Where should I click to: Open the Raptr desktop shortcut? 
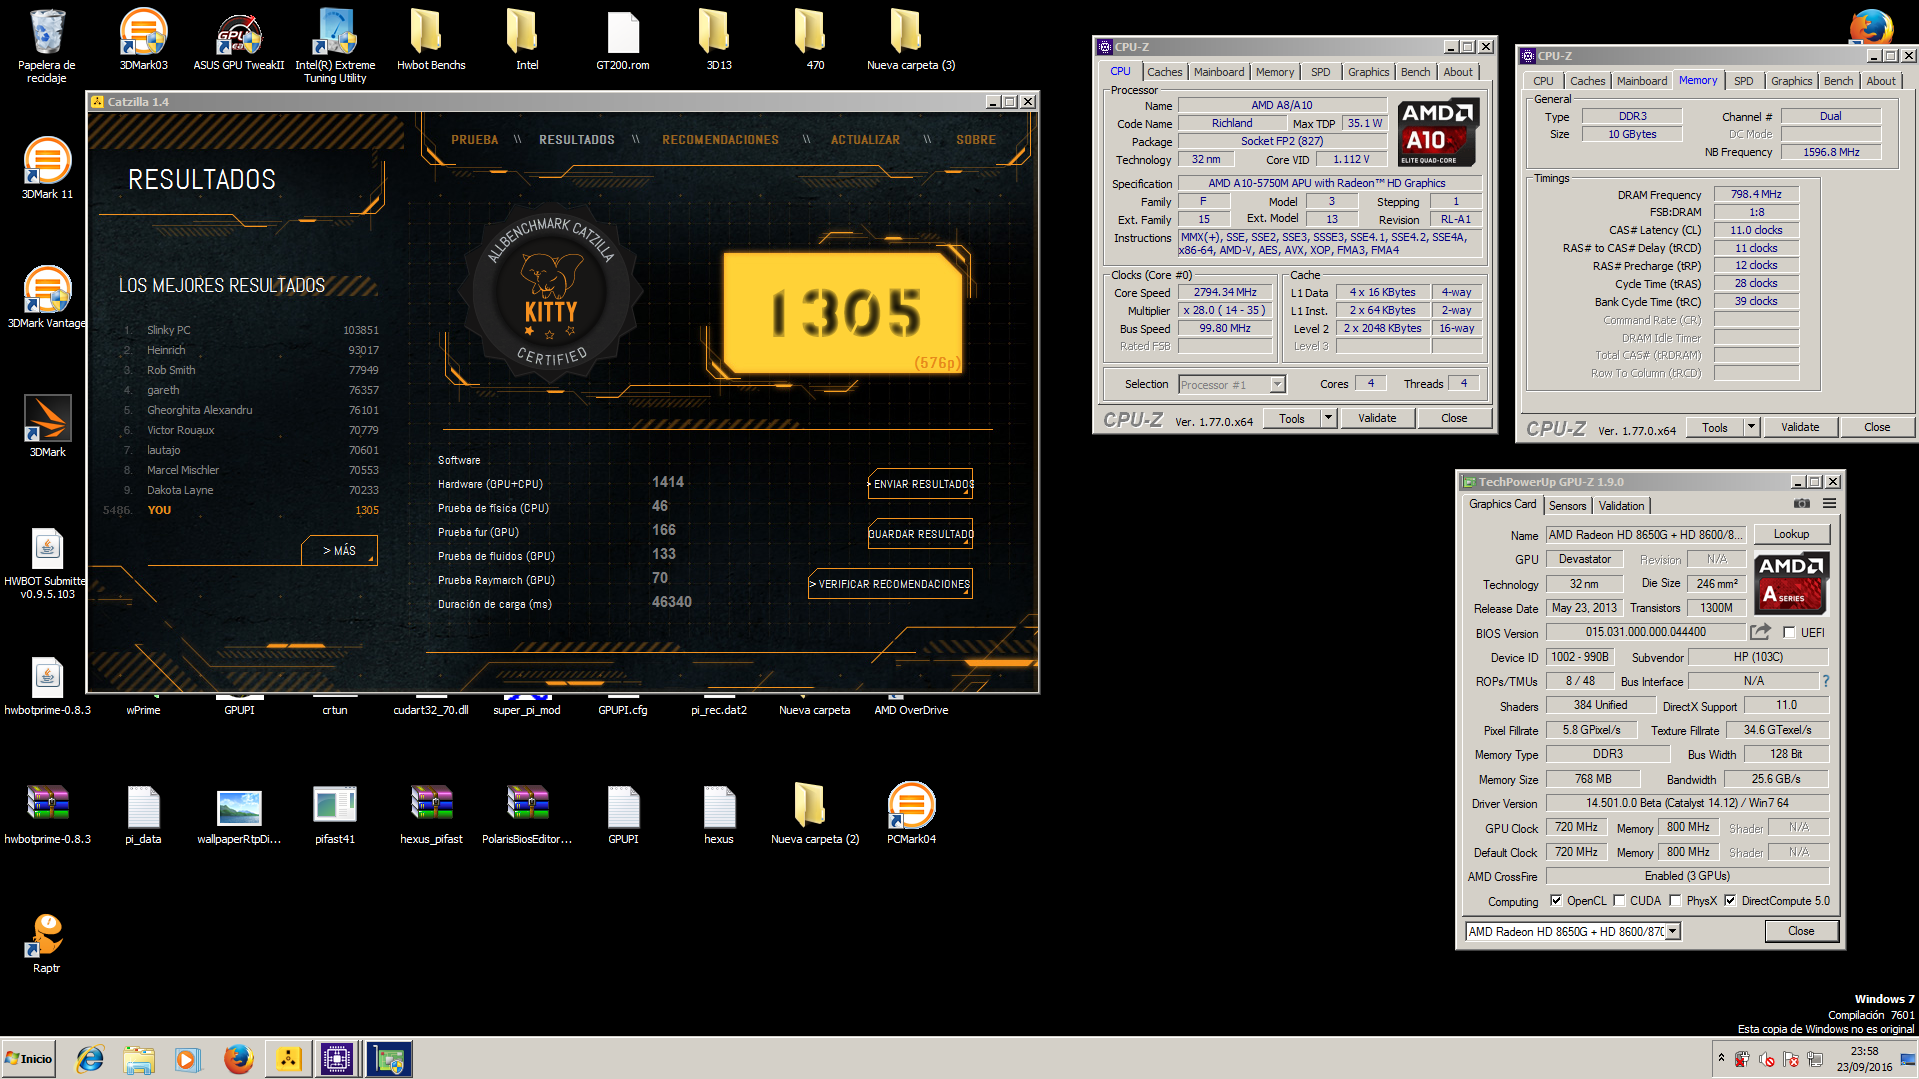47,942
